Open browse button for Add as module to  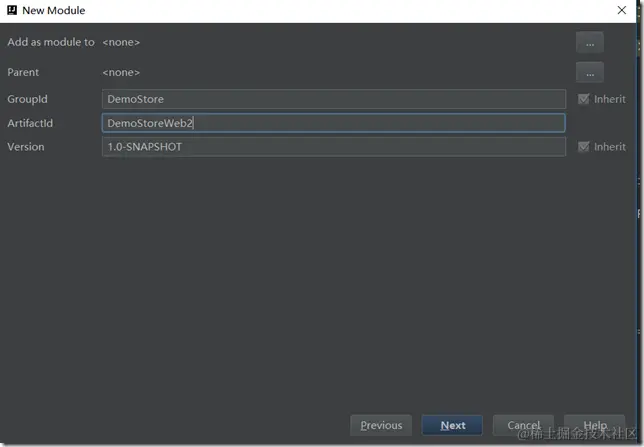[x=590, y=42]
